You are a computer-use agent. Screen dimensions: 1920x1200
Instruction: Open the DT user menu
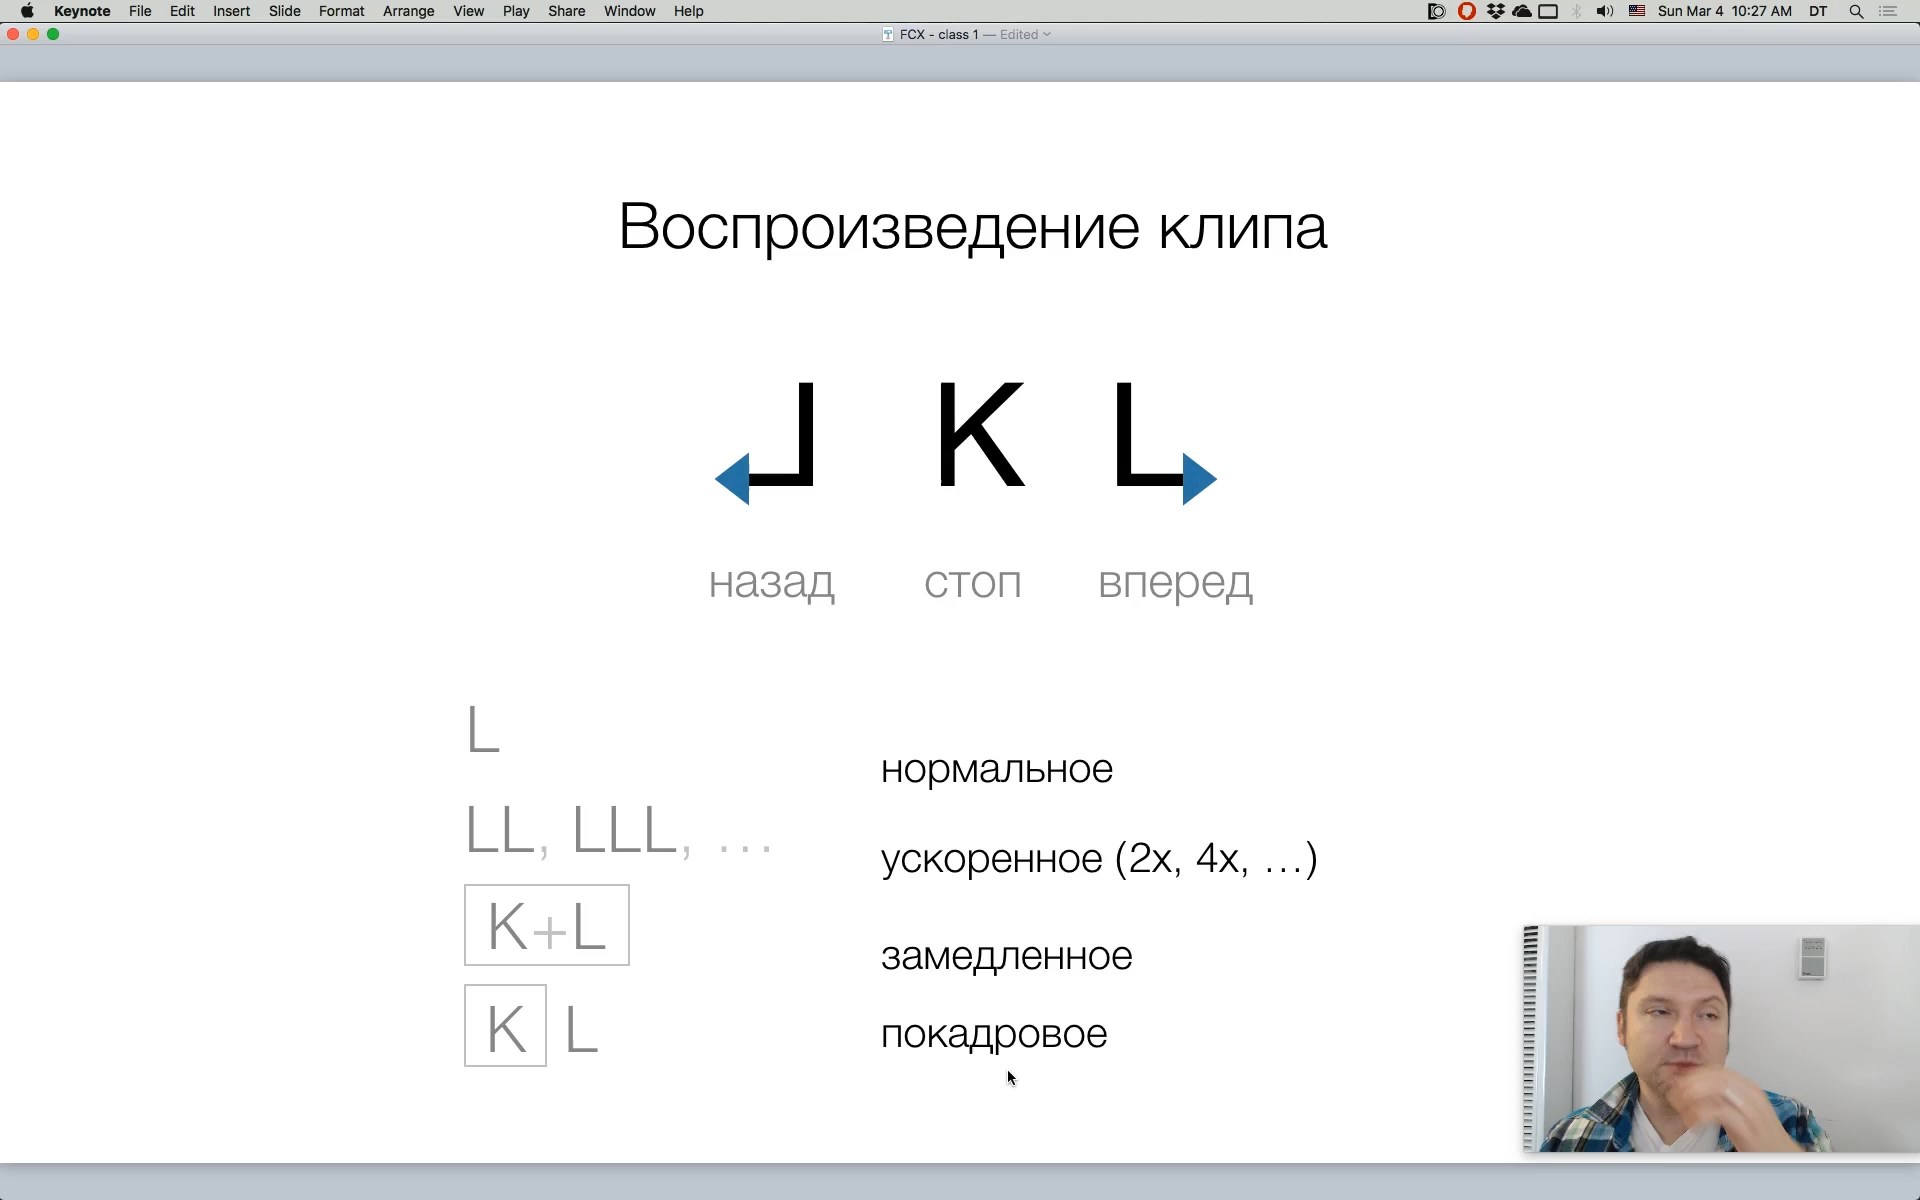[x=1818, y=11]
